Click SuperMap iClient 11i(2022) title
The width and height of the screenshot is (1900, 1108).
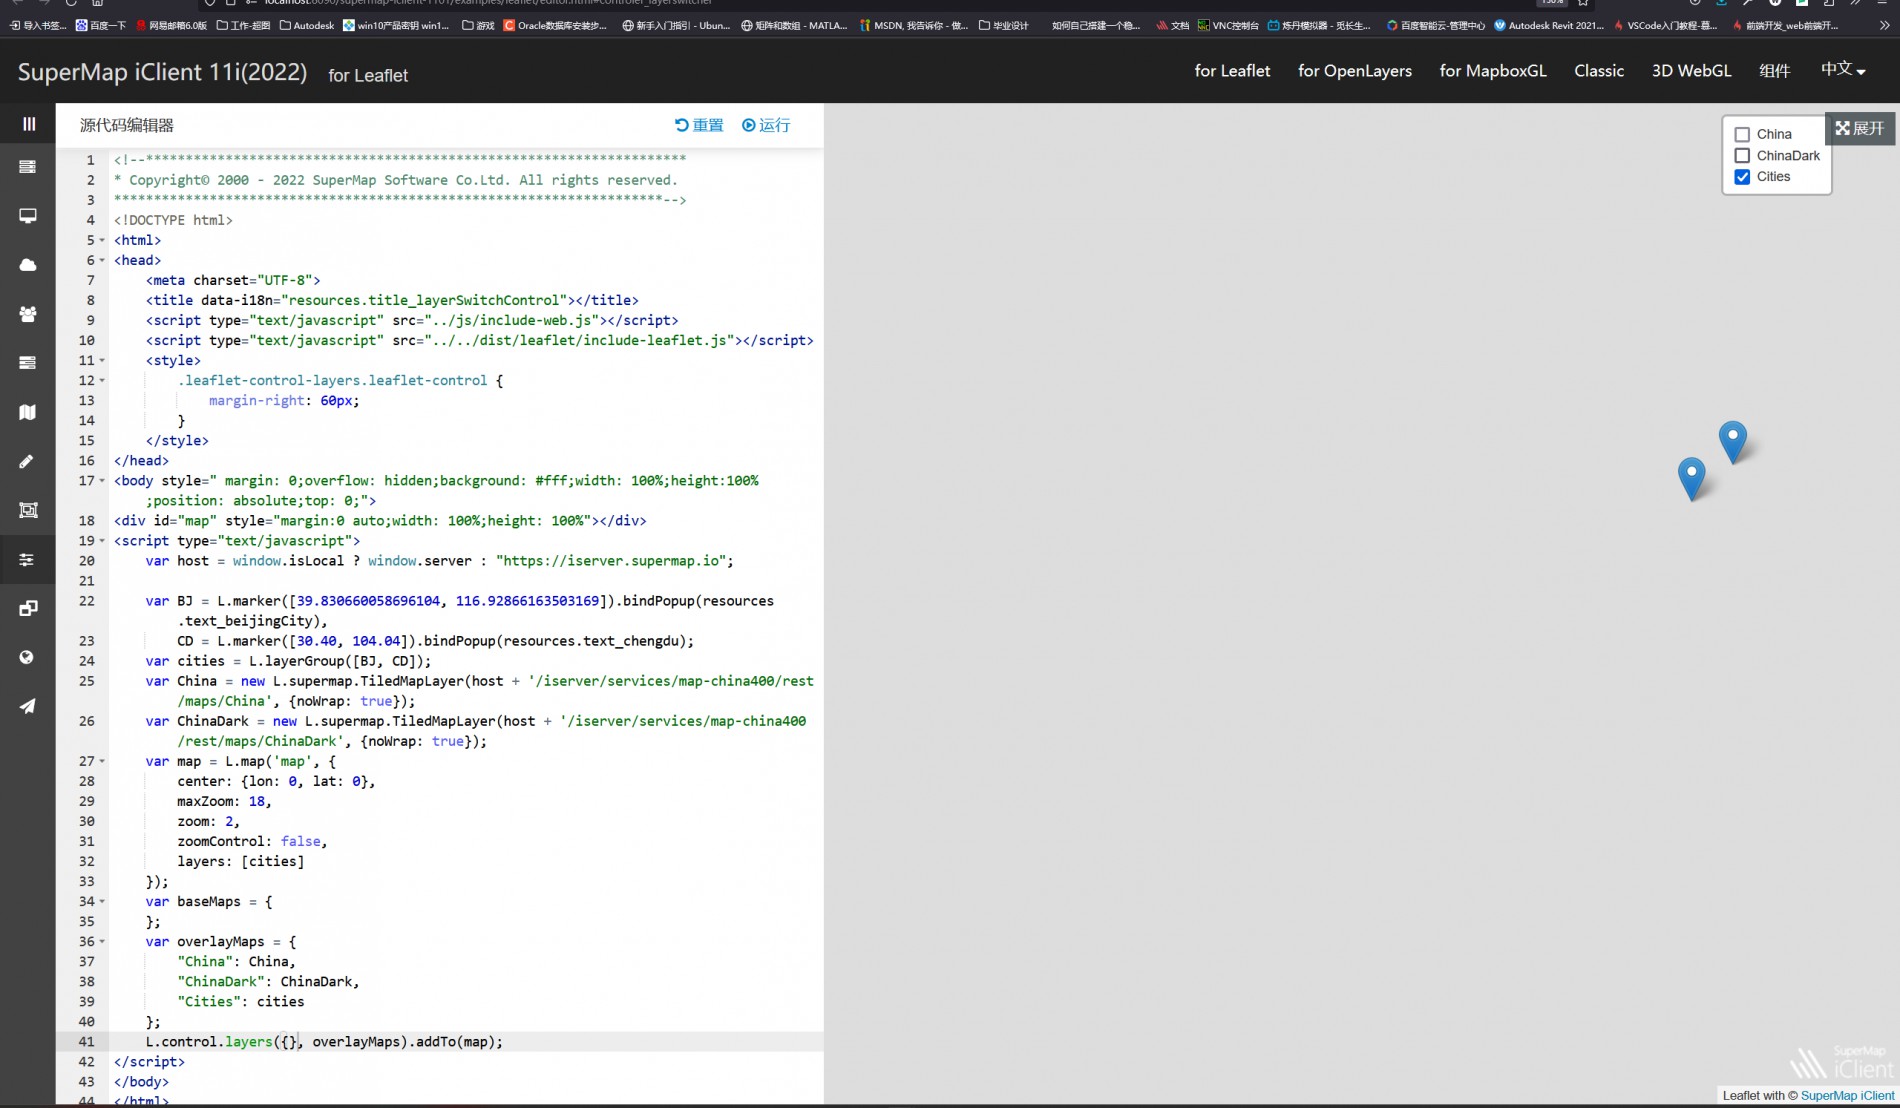[162, 72]
